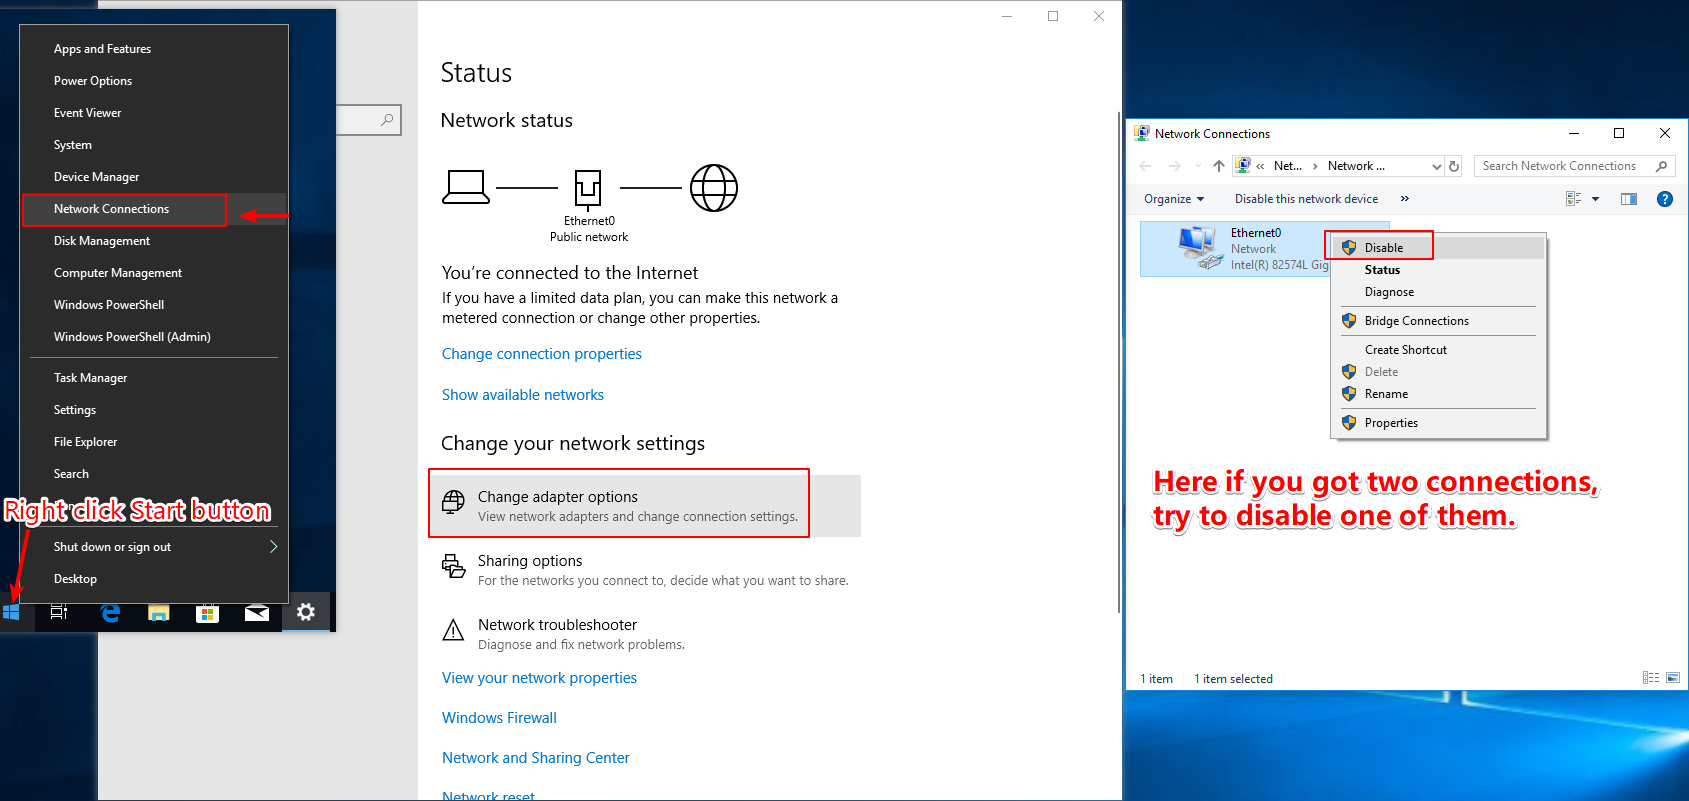1689x801 pixels.
Task: Click the Windows Firewall link
Action: pyautogui.click(x=499, y=718)
